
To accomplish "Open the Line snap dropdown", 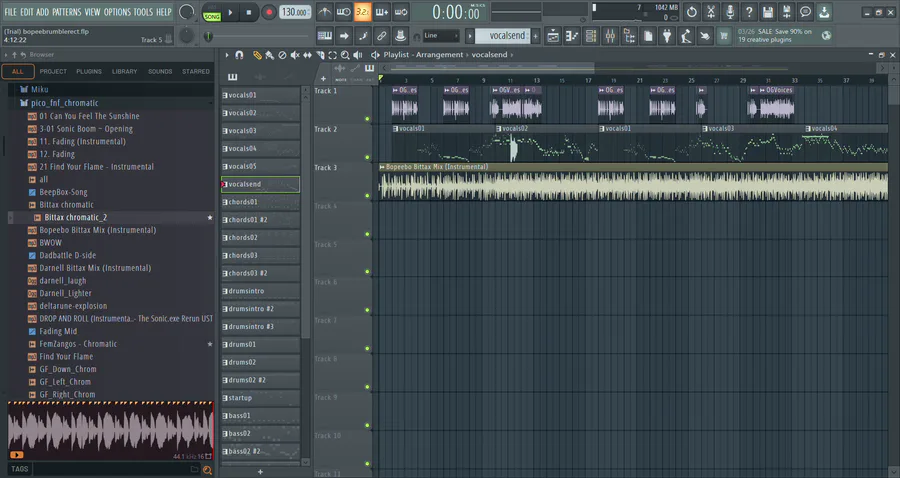I will 441,36.
